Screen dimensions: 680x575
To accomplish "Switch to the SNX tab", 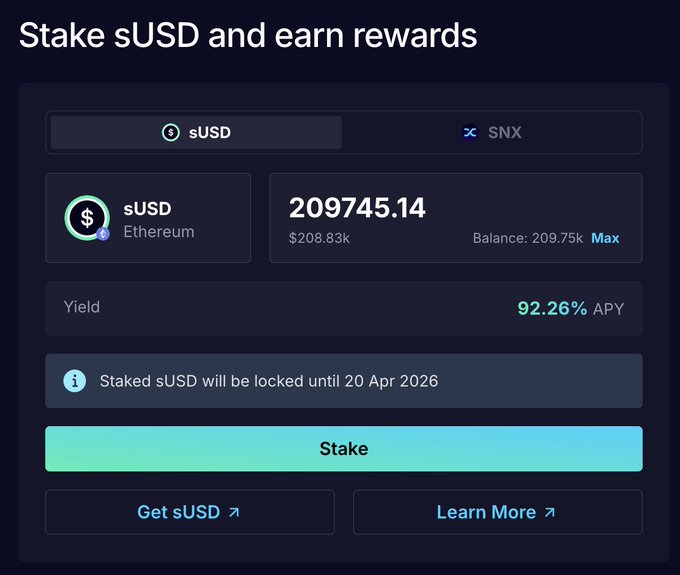I will [x=492, y=132].
